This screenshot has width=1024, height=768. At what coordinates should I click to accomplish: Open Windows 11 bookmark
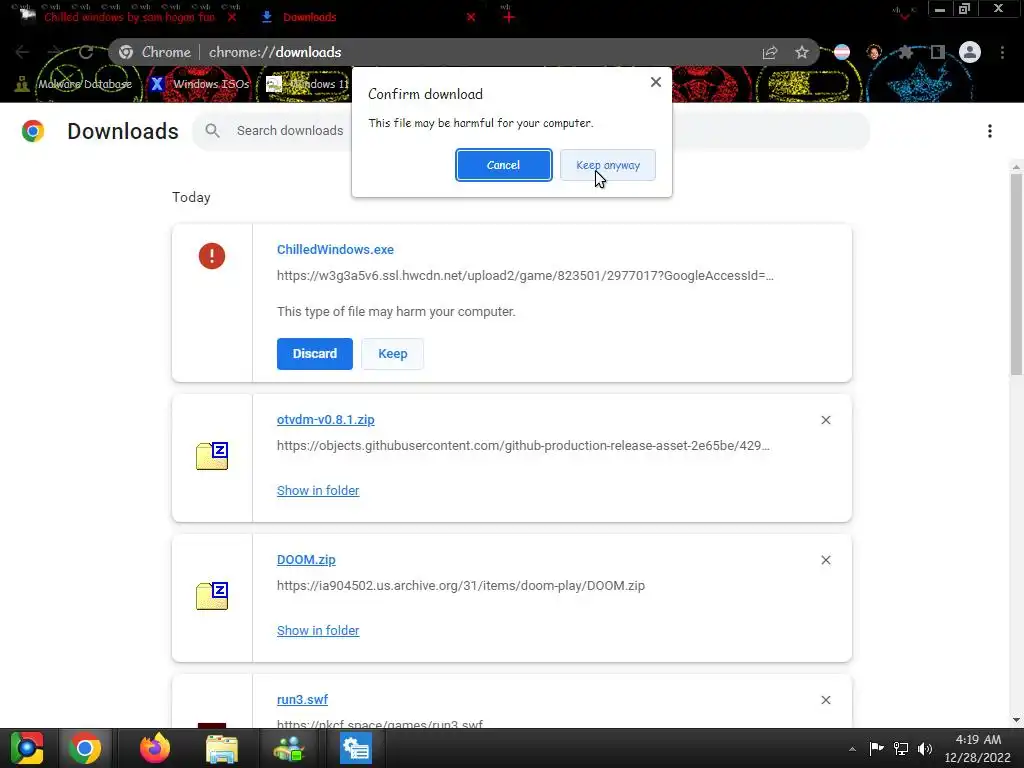[x=309, y=84]
